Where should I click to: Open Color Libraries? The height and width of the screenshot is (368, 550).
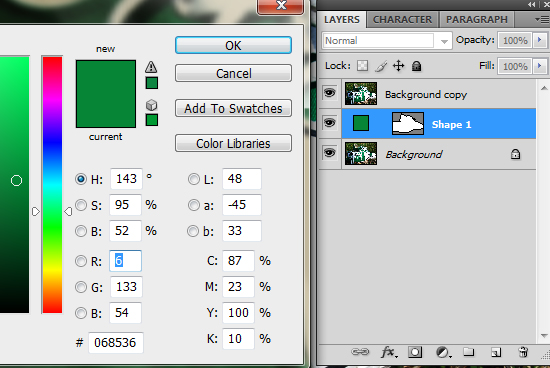[x=233, y=143]
